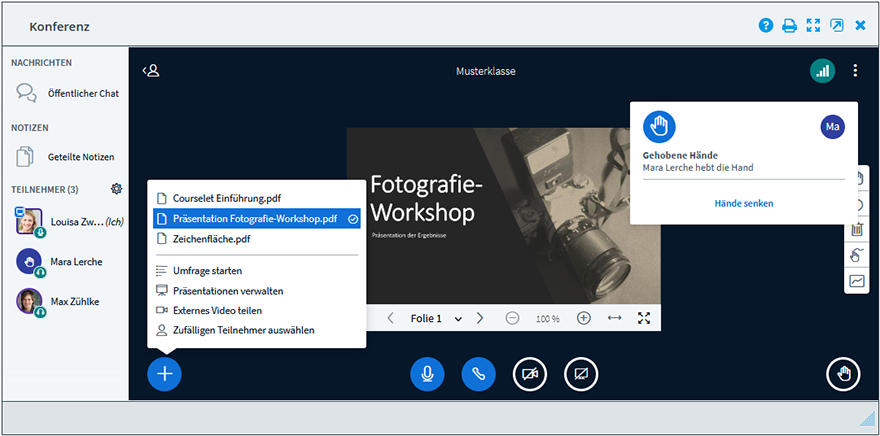880x436 pixels.
Task: Select participant Louisa Zw... (Ich)
Action: click(x=68, y=222)
